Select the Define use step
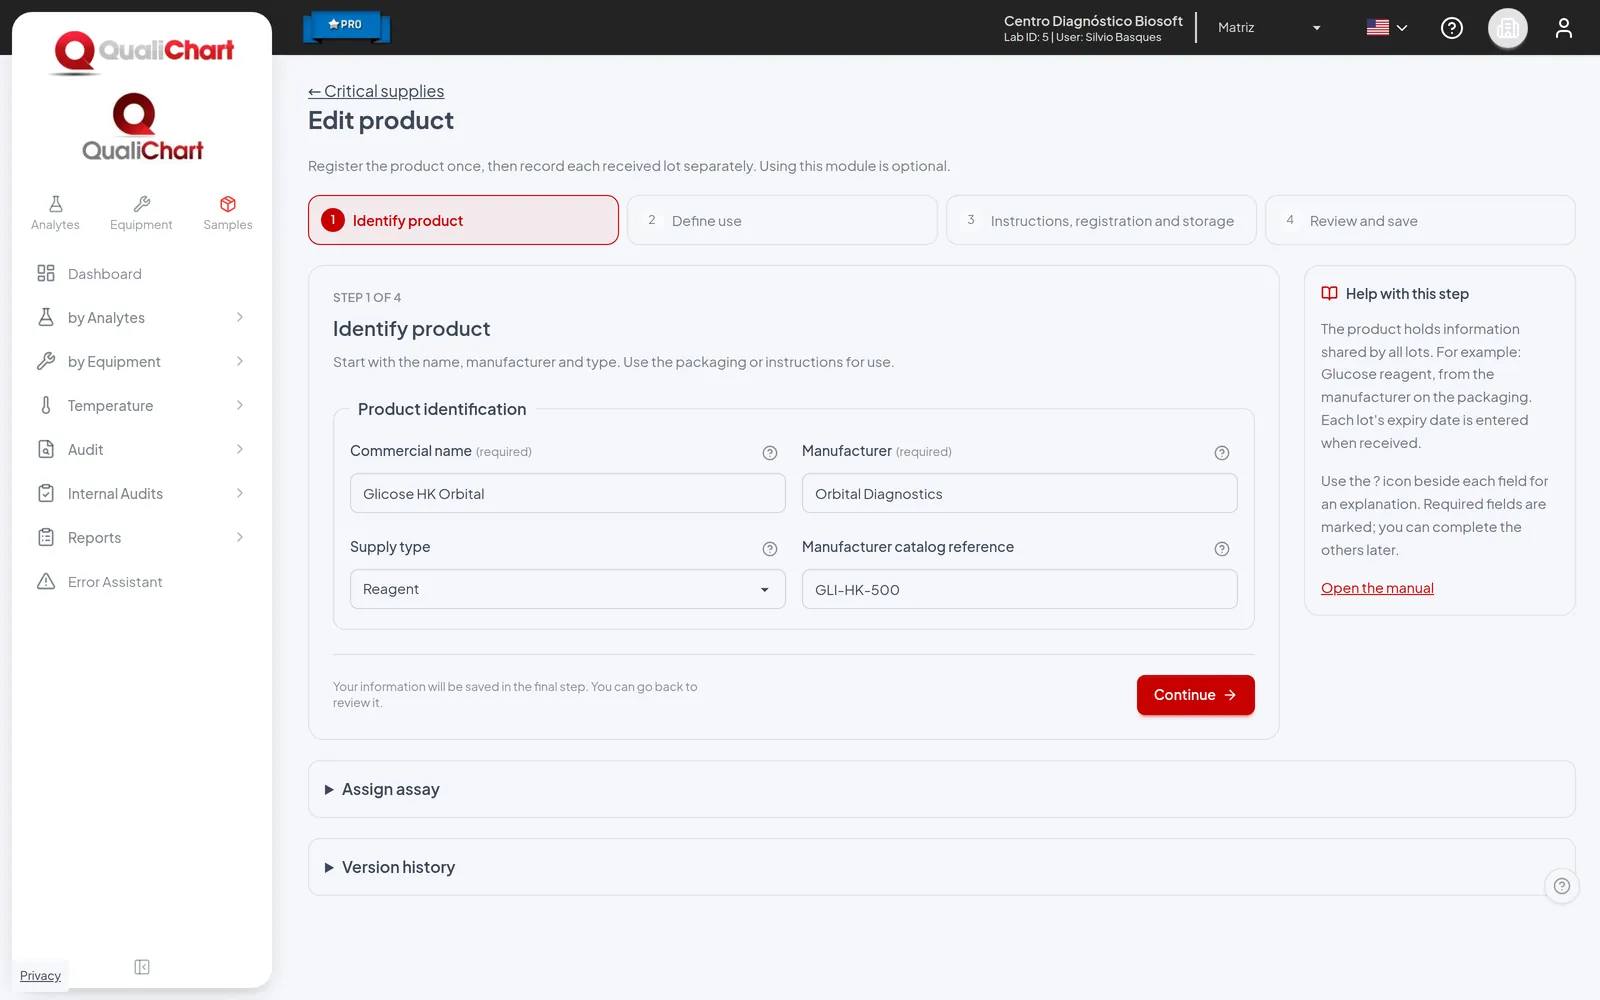The image size is (1600, 1000). (x=782, y=220)
